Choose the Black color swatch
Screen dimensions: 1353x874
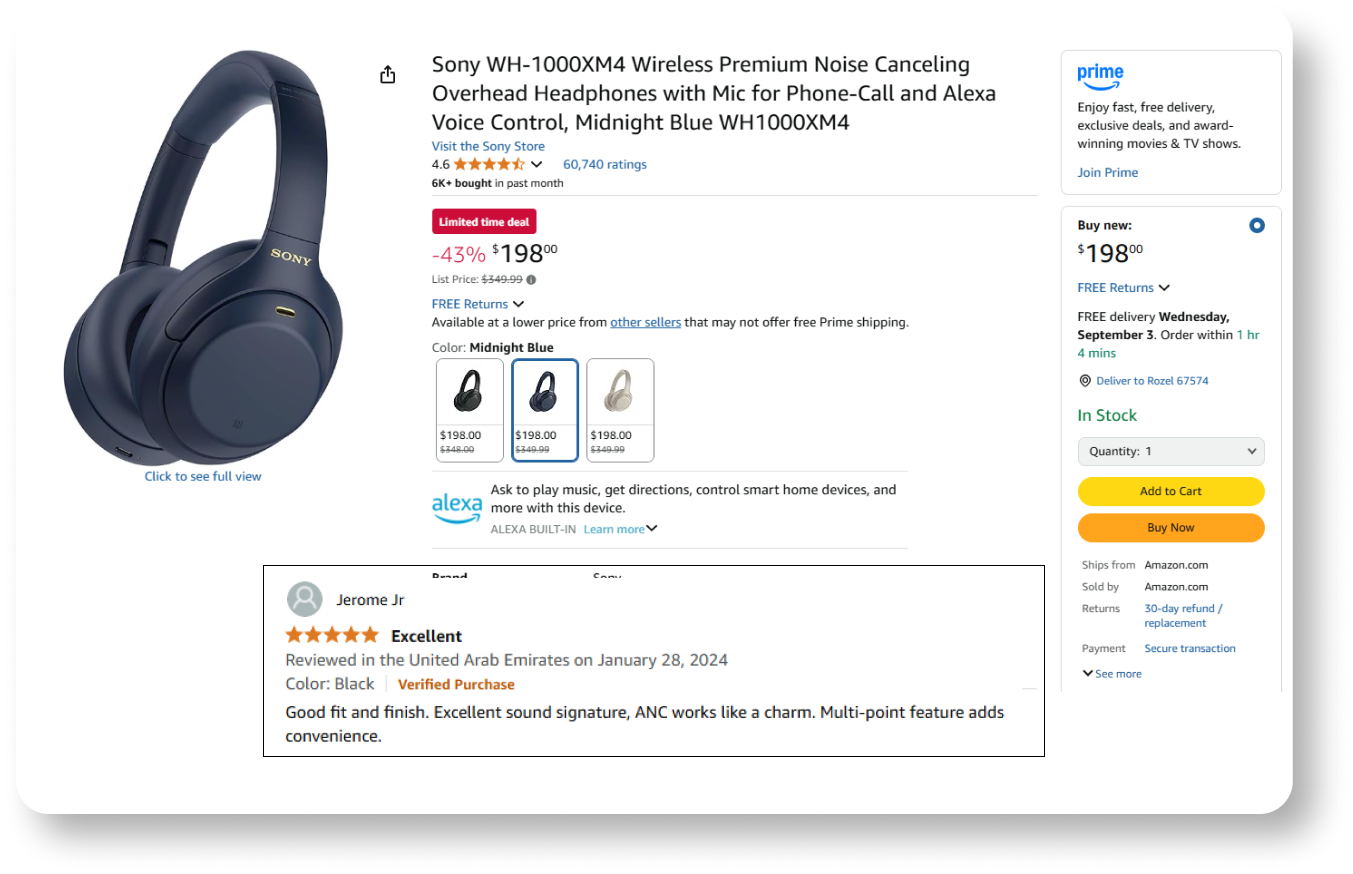[470, 410]
